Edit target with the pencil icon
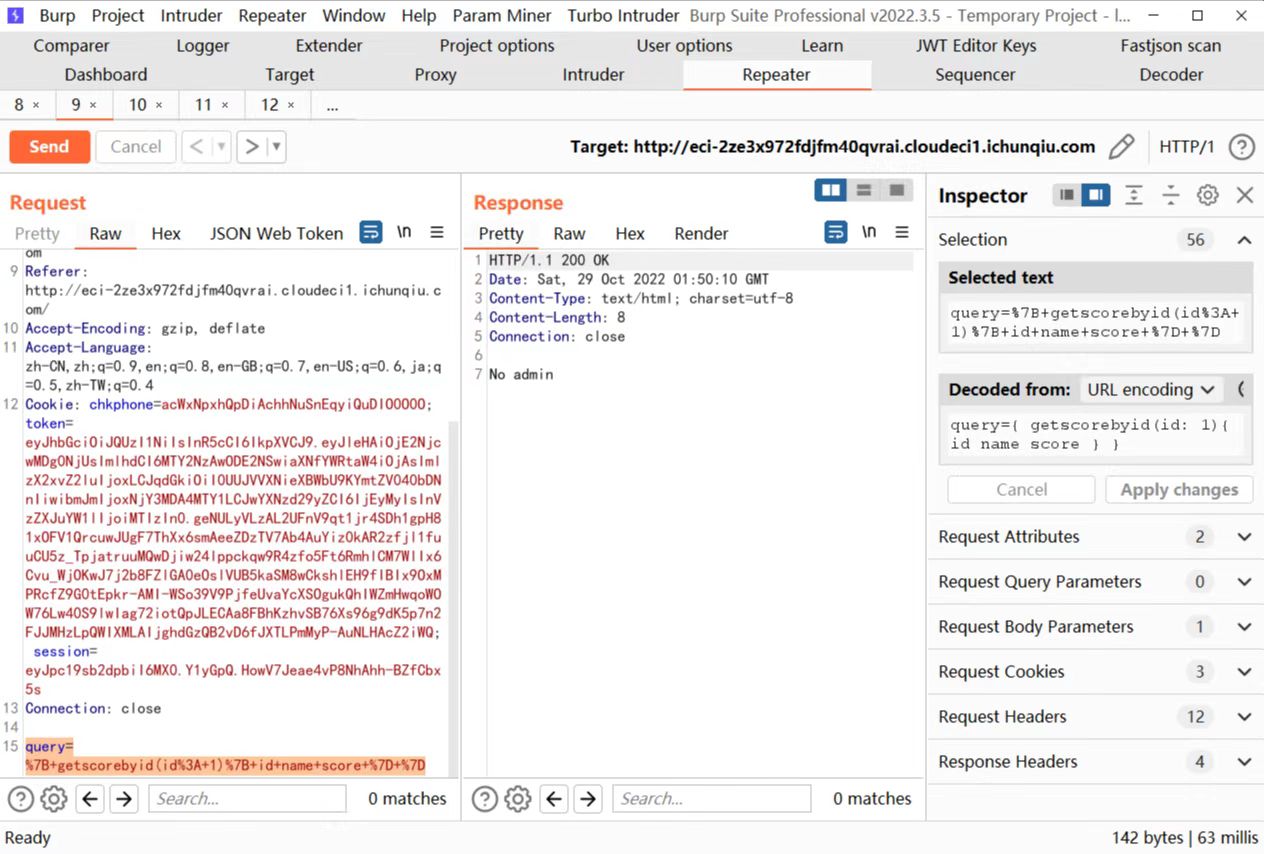The image size is (1264, 854). [1122, 147]
